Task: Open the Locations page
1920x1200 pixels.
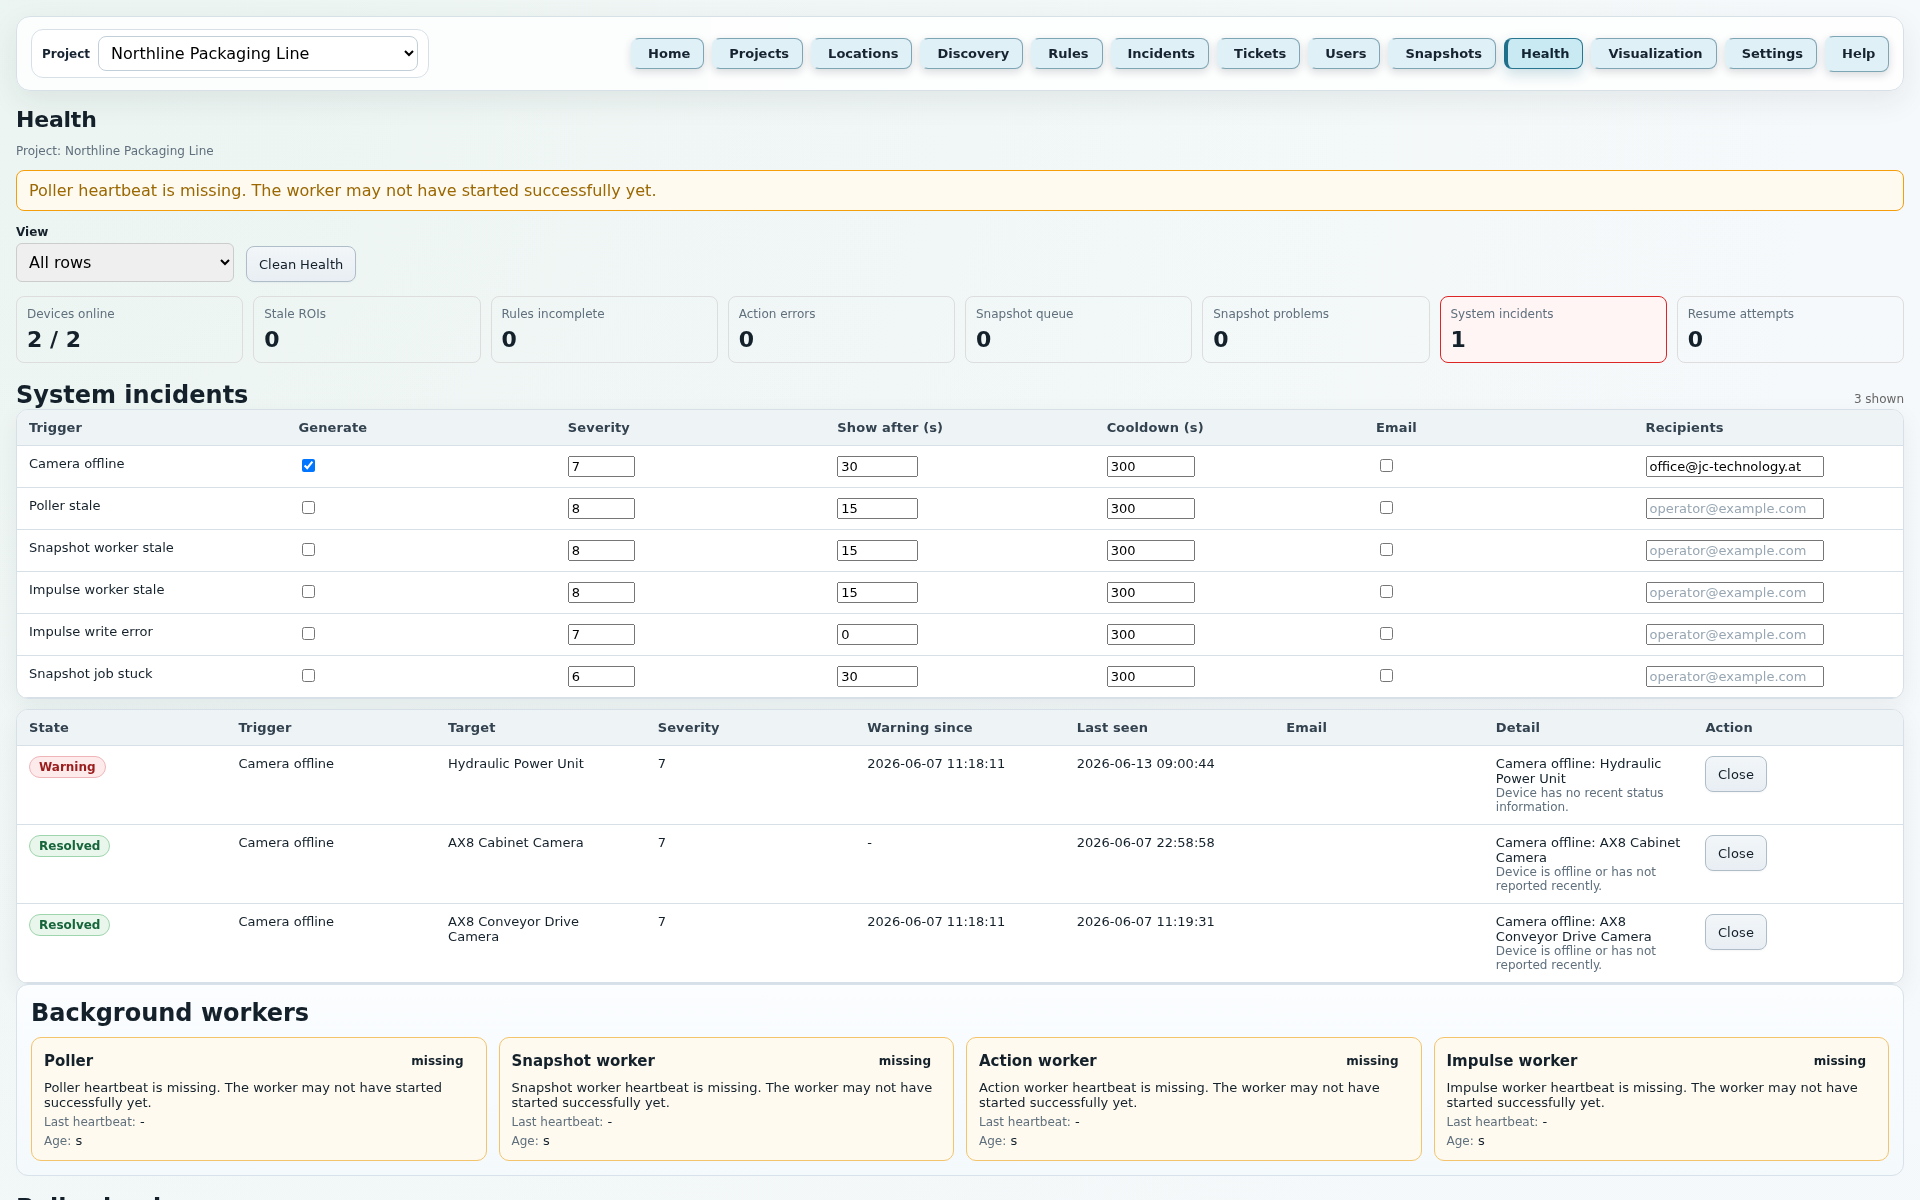Action: point(862,53)
